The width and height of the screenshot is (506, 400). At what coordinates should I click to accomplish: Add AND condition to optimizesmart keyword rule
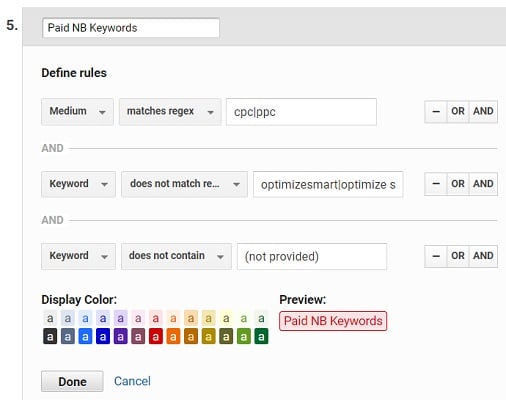click(483, 184)
